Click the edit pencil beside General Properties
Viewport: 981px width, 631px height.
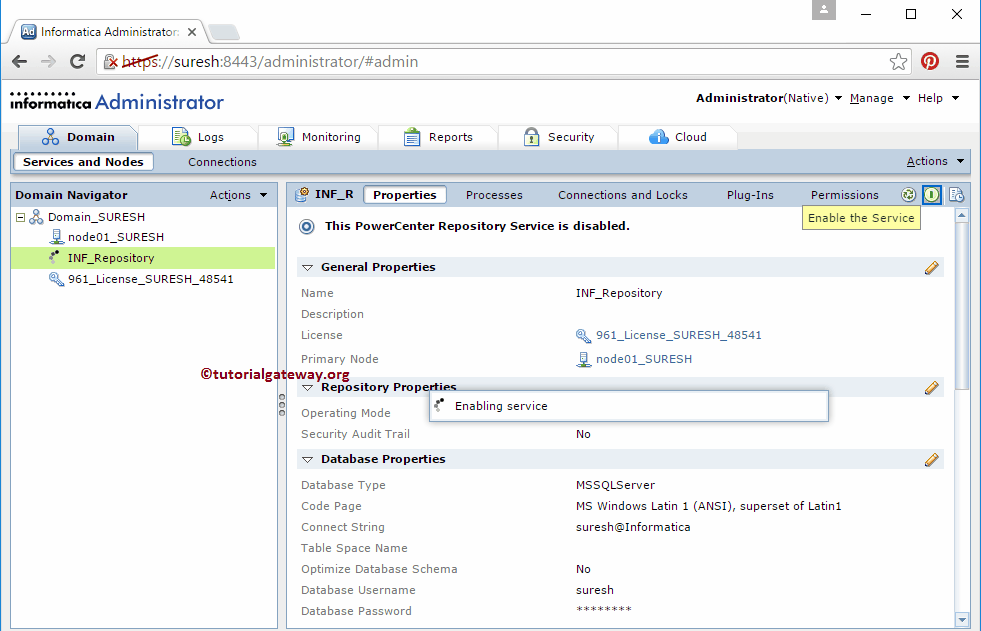pos(932,267)
